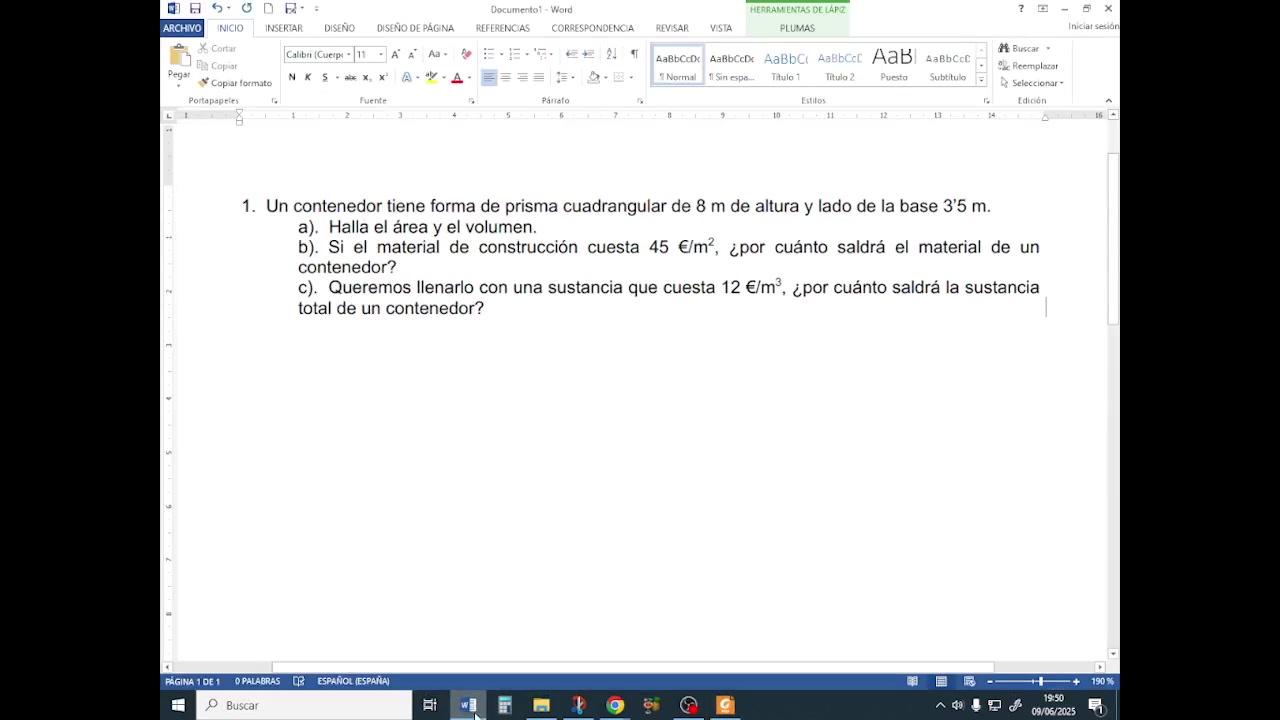
Task: Open the change case Aa dropdown
Action: point(438,54)
